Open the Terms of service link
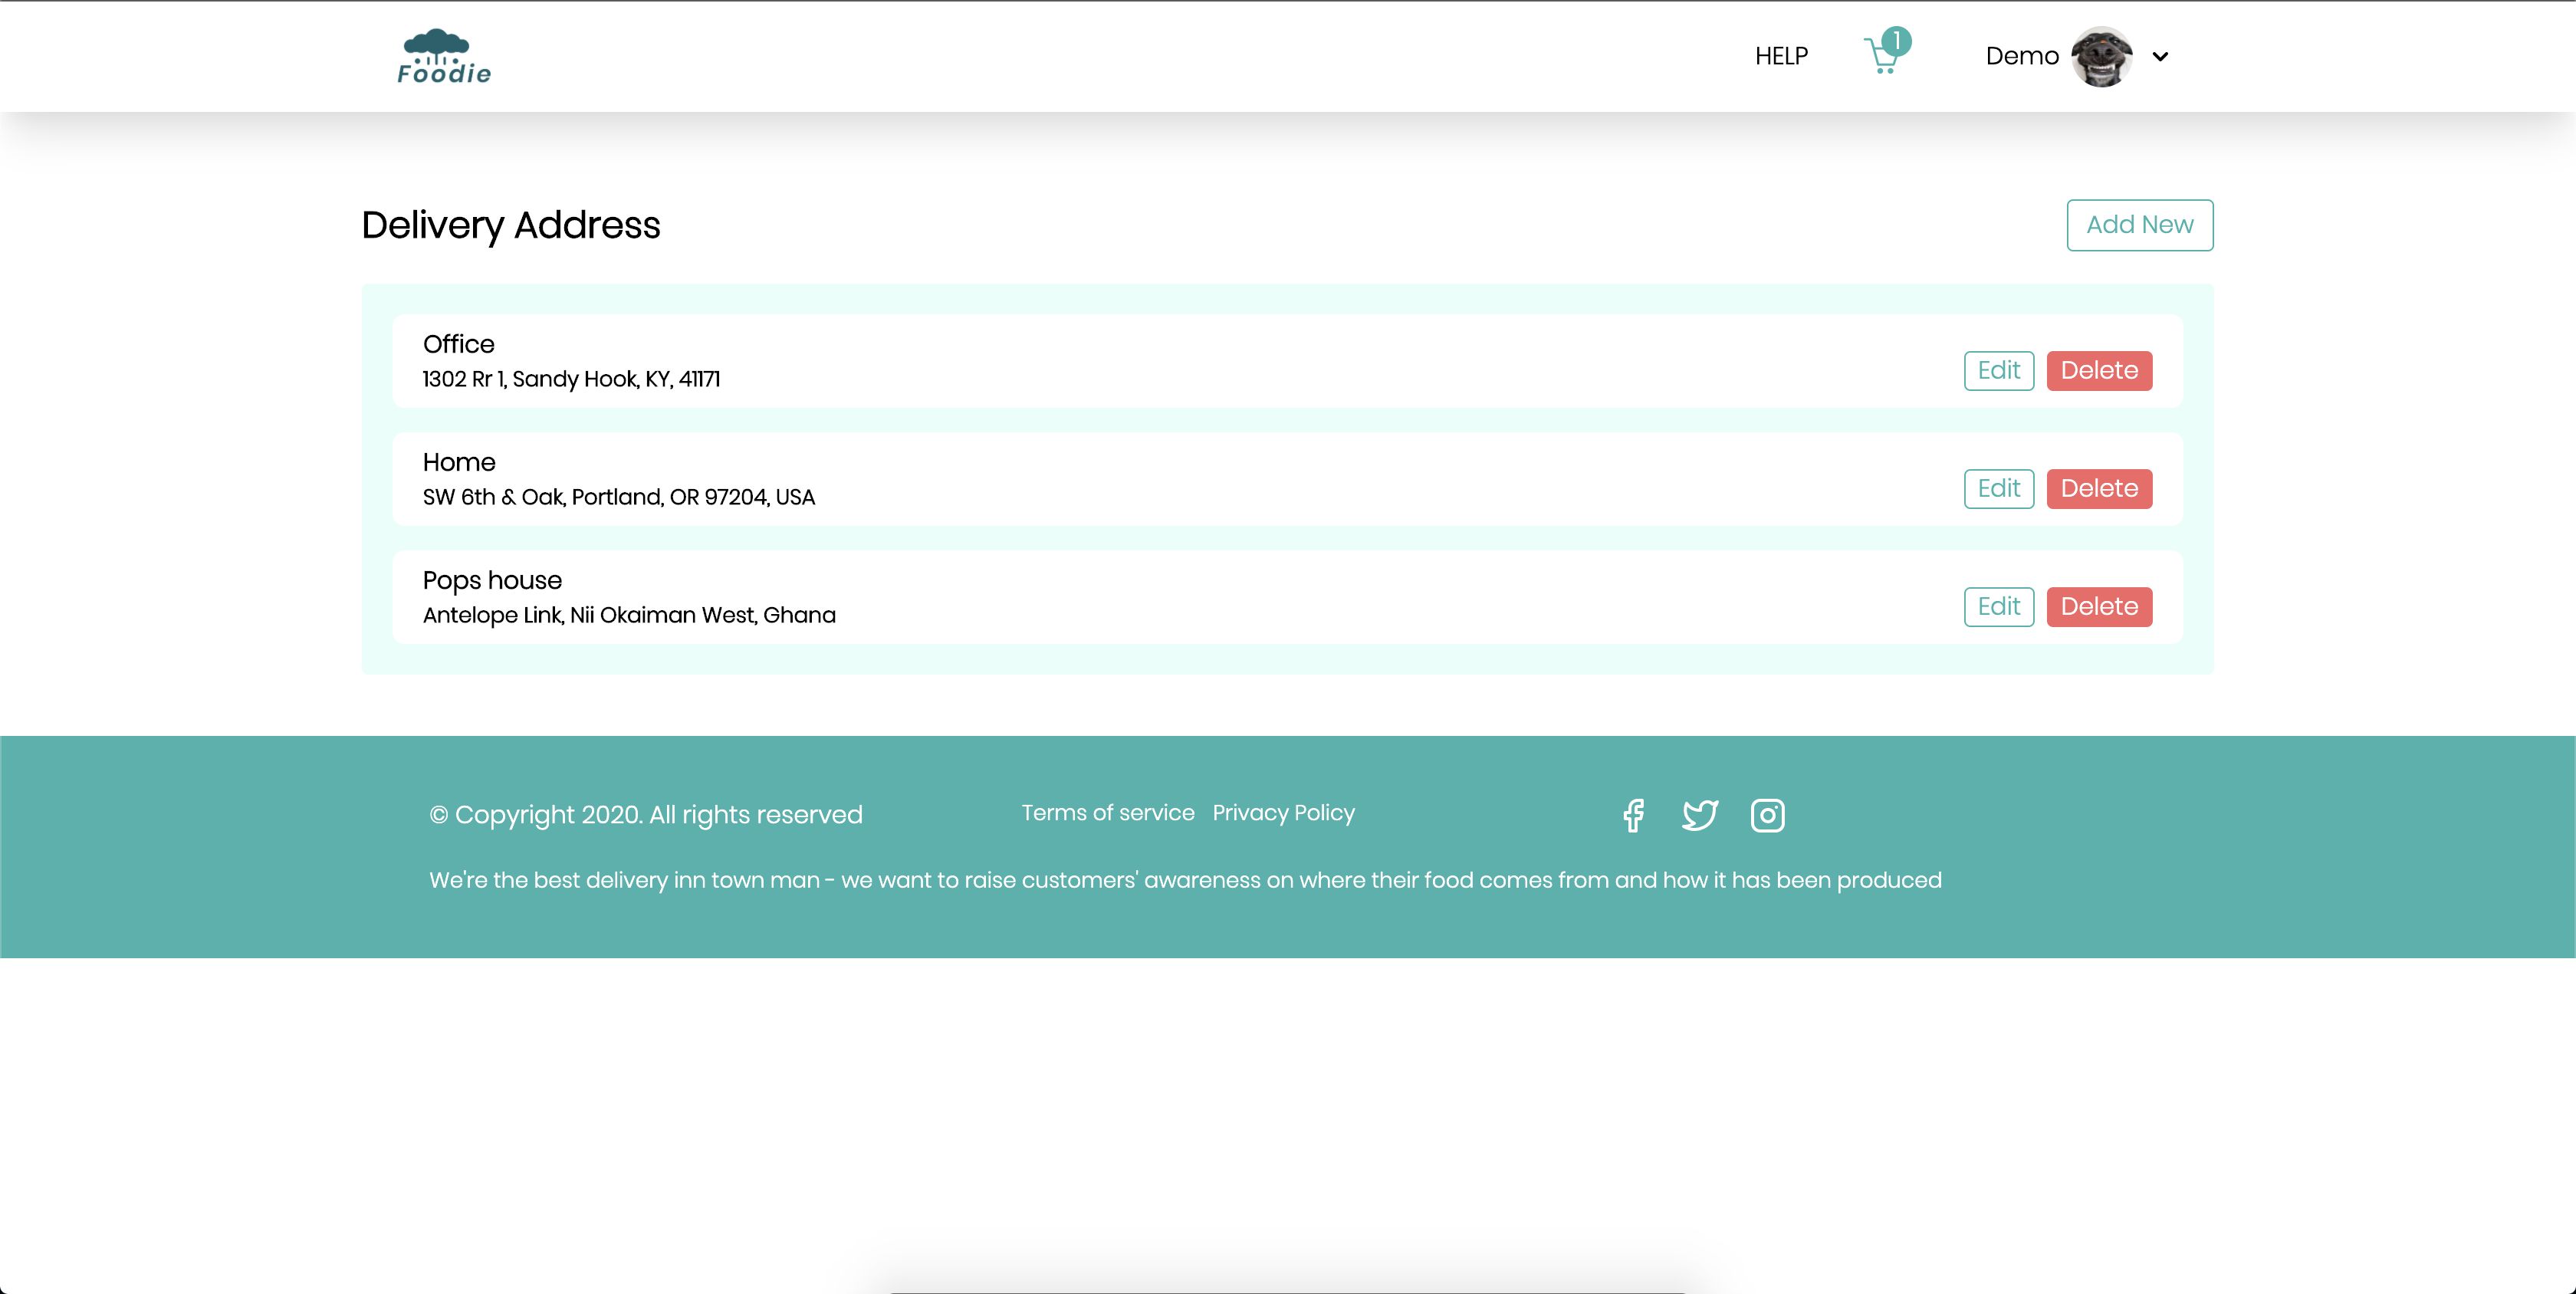Screen dimensions: 2576x1294 click(1108, 813)
